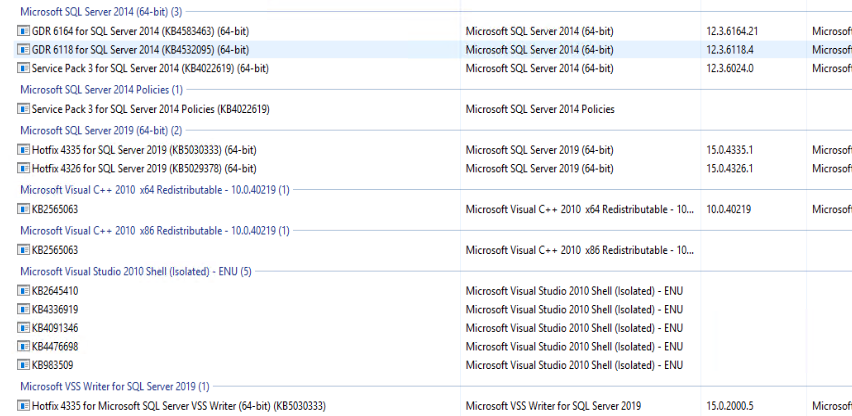Collapse Microsoft VSS Writer for SQL Server 2019 group
852x416 pixels.
pyautogui.click(x=115, y=387)
